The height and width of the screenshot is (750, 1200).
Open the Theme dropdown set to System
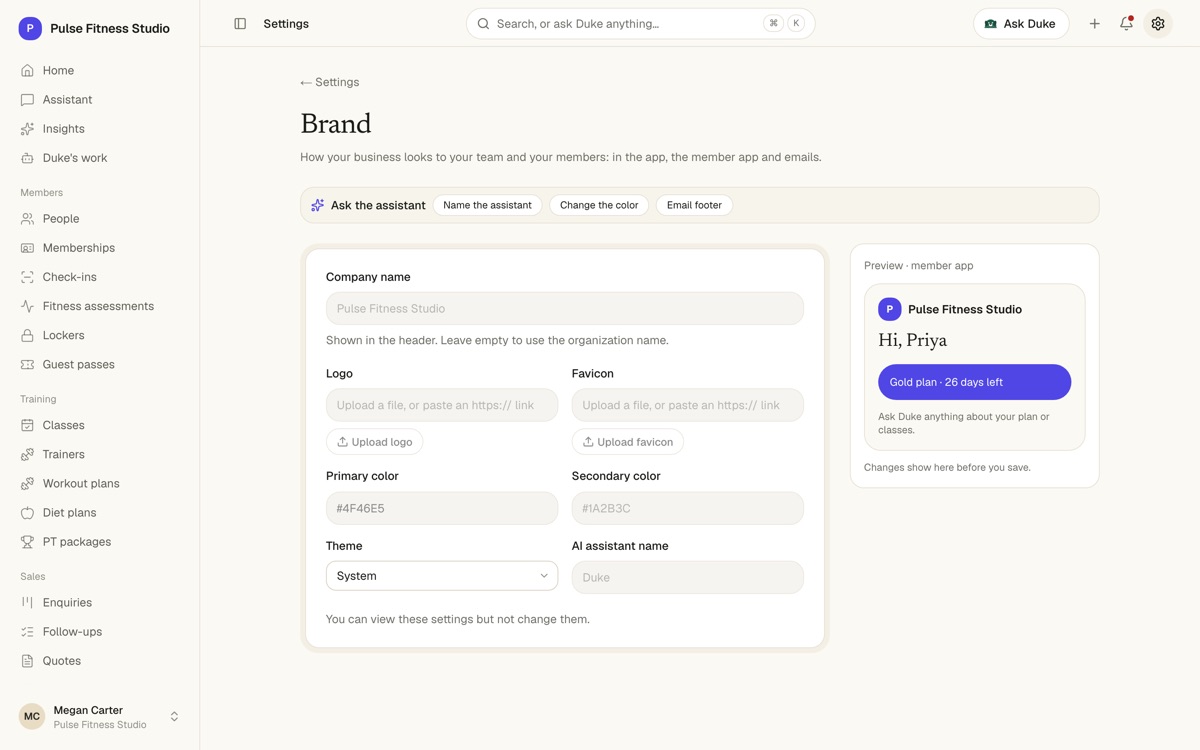[x=442, y=576]
